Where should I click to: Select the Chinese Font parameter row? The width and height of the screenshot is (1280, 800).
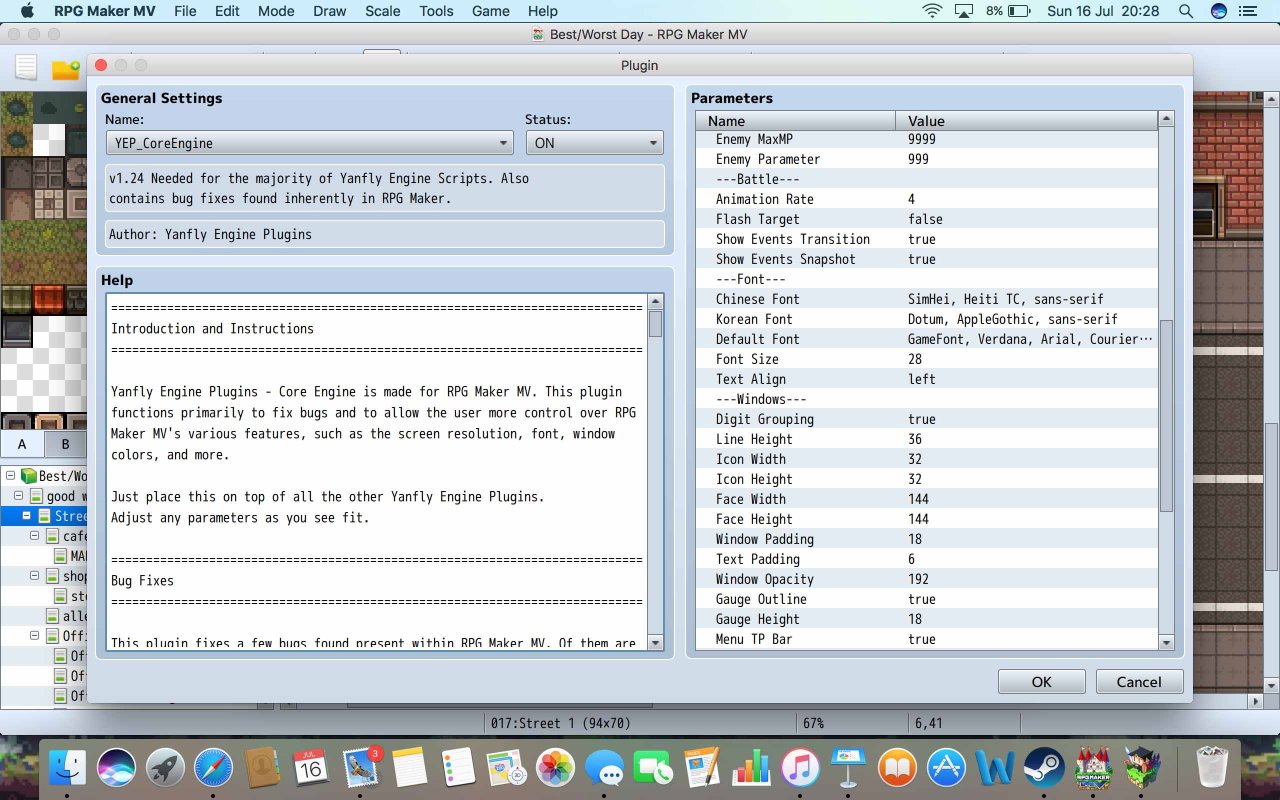pyautogui.click(x=928, y=299)
